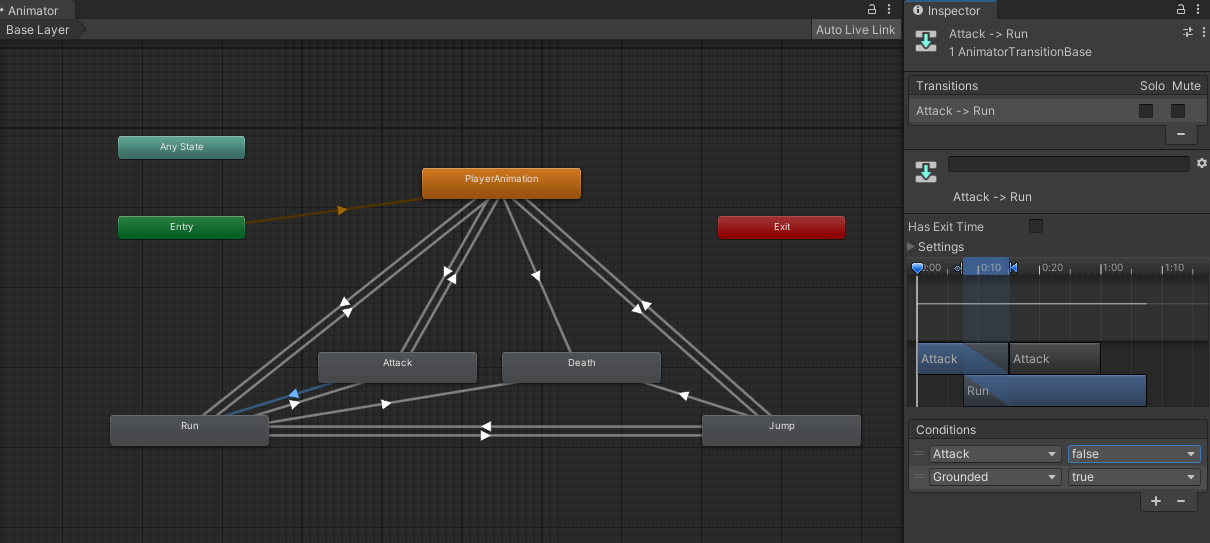Click the Animator panel lock icon
This screenshot has height=543, width=1210.
coord(872,10)
